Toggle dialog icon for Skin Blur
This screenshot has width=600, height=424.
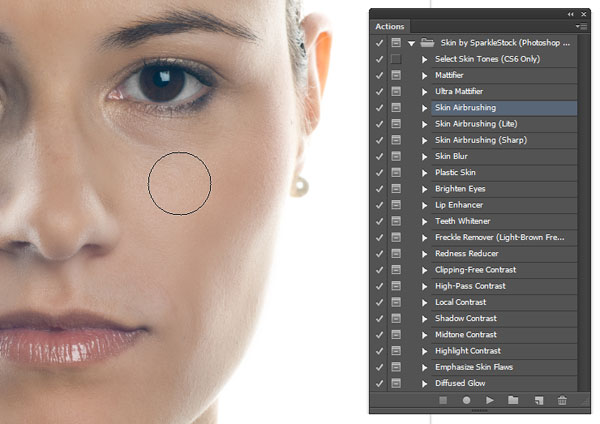396,156
